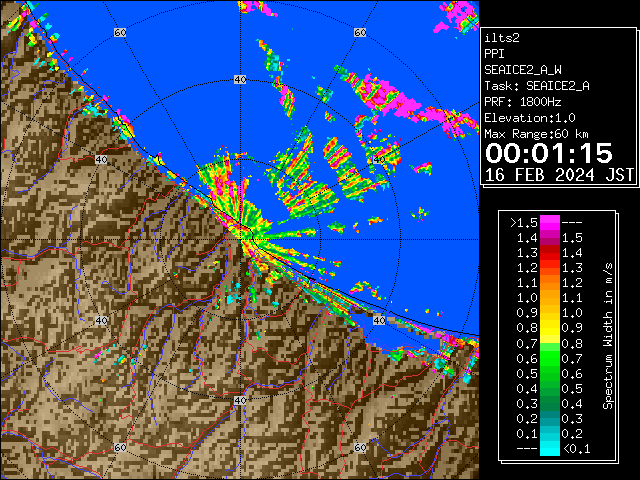Click the 'Task: SEAICE2_A' line
Image resolution: width=640 pixels, height=480 pixels.
(x=537, y=86)
